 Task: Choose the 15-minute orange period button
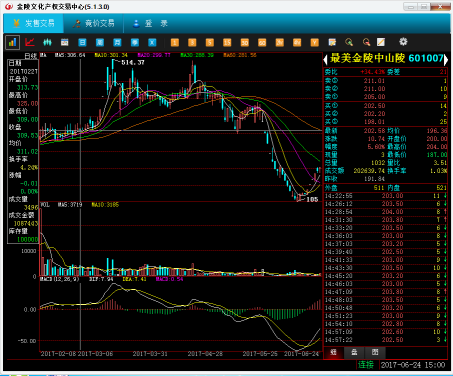click(x=227, y=42)
